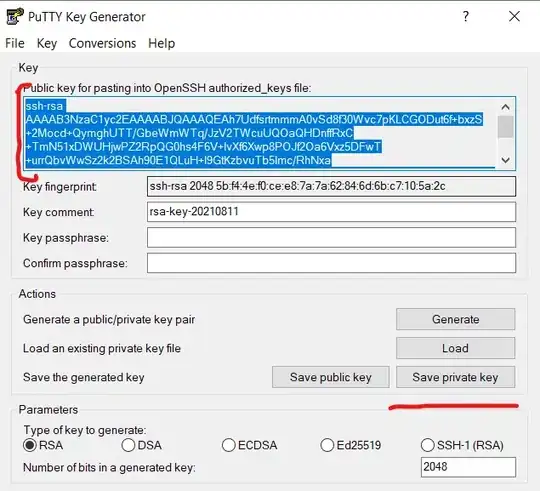
Task: Click the number of bits field
Action: [x=468, y=467]
